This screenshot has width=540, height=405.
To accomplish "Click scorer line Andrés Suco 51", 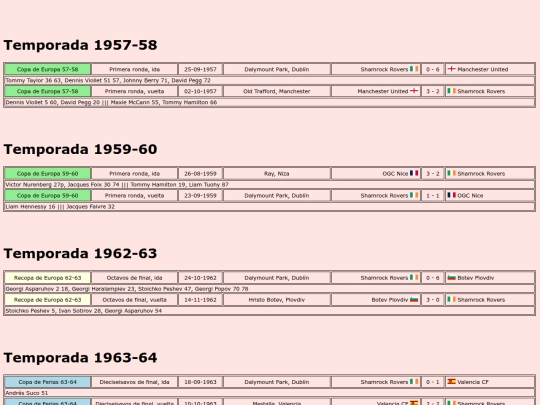I will (269, 393).
